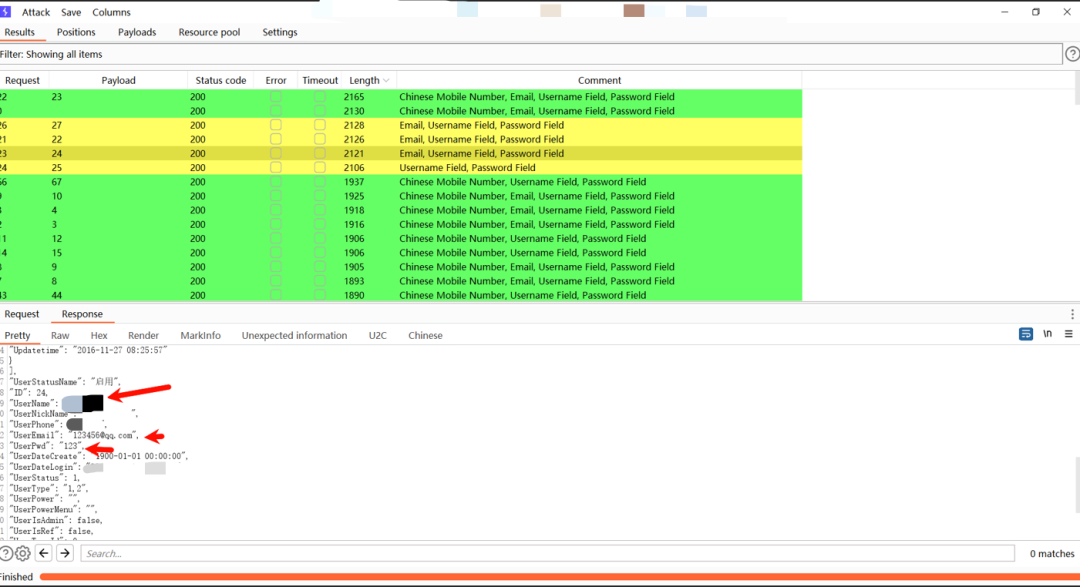Restore down the attack window
The height and width of the screenshot is (587, 1080).
(x=1036, y=12)
